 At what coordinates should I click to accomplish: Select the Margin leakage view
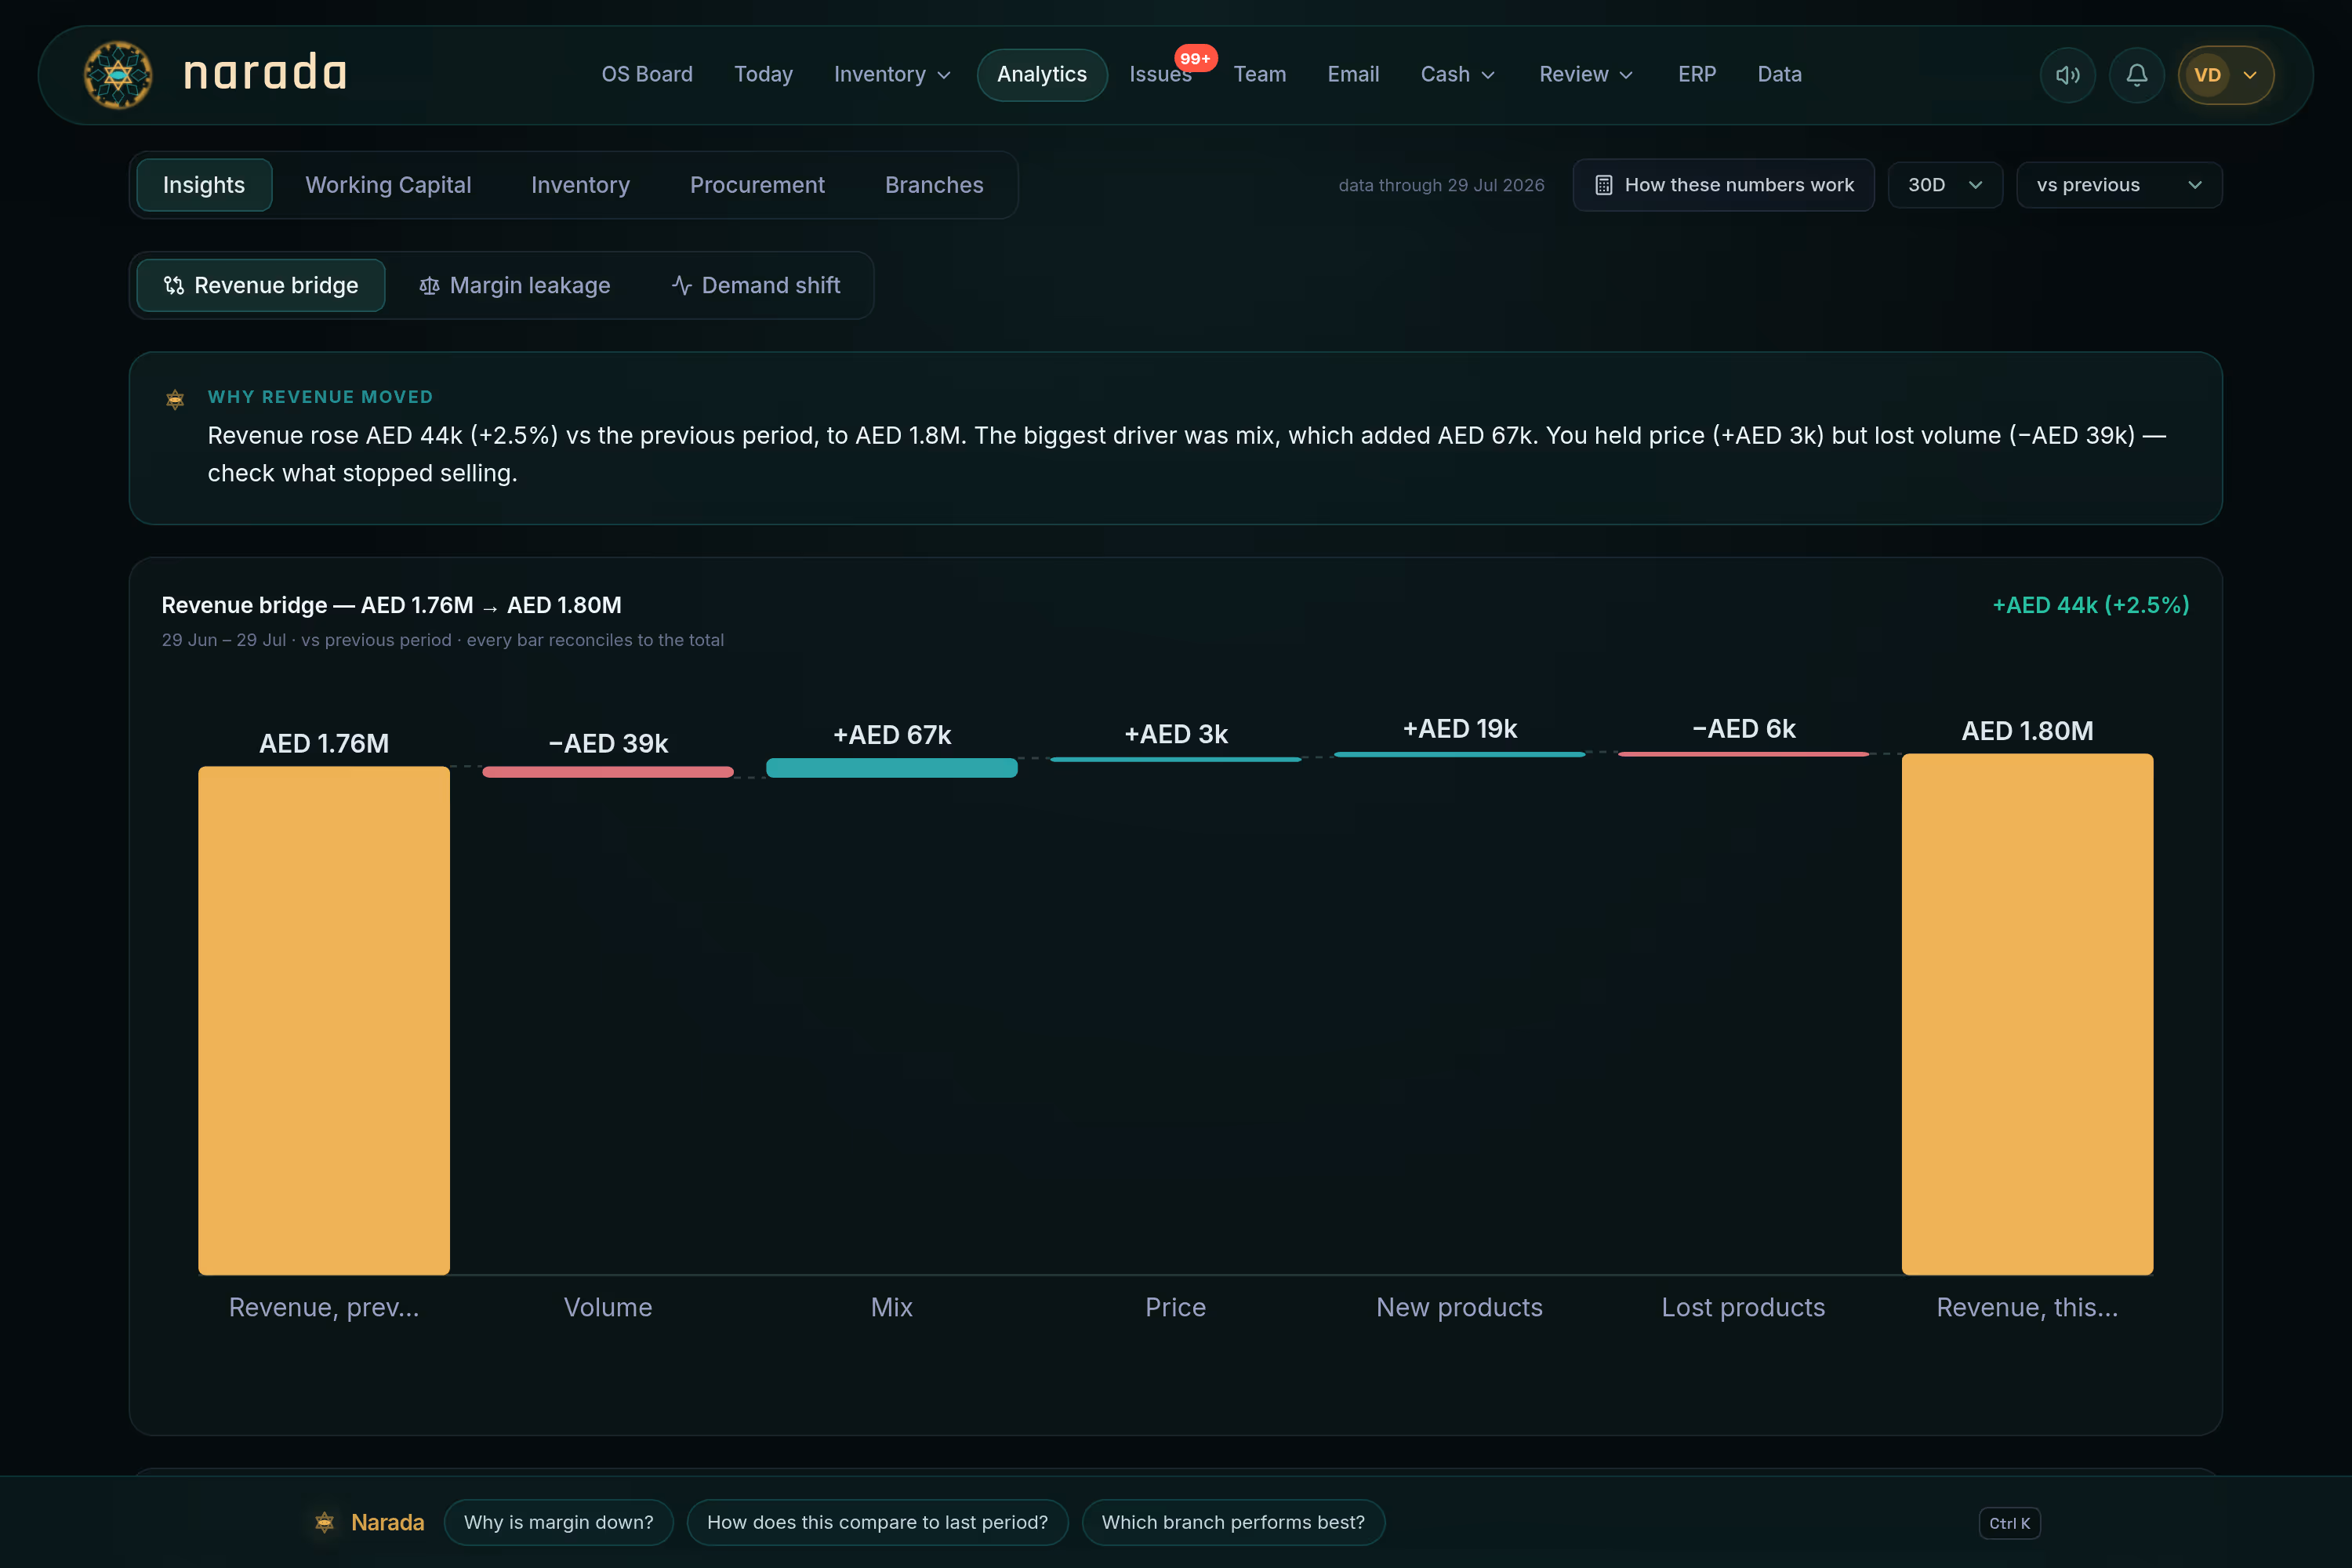click(515, 286)
